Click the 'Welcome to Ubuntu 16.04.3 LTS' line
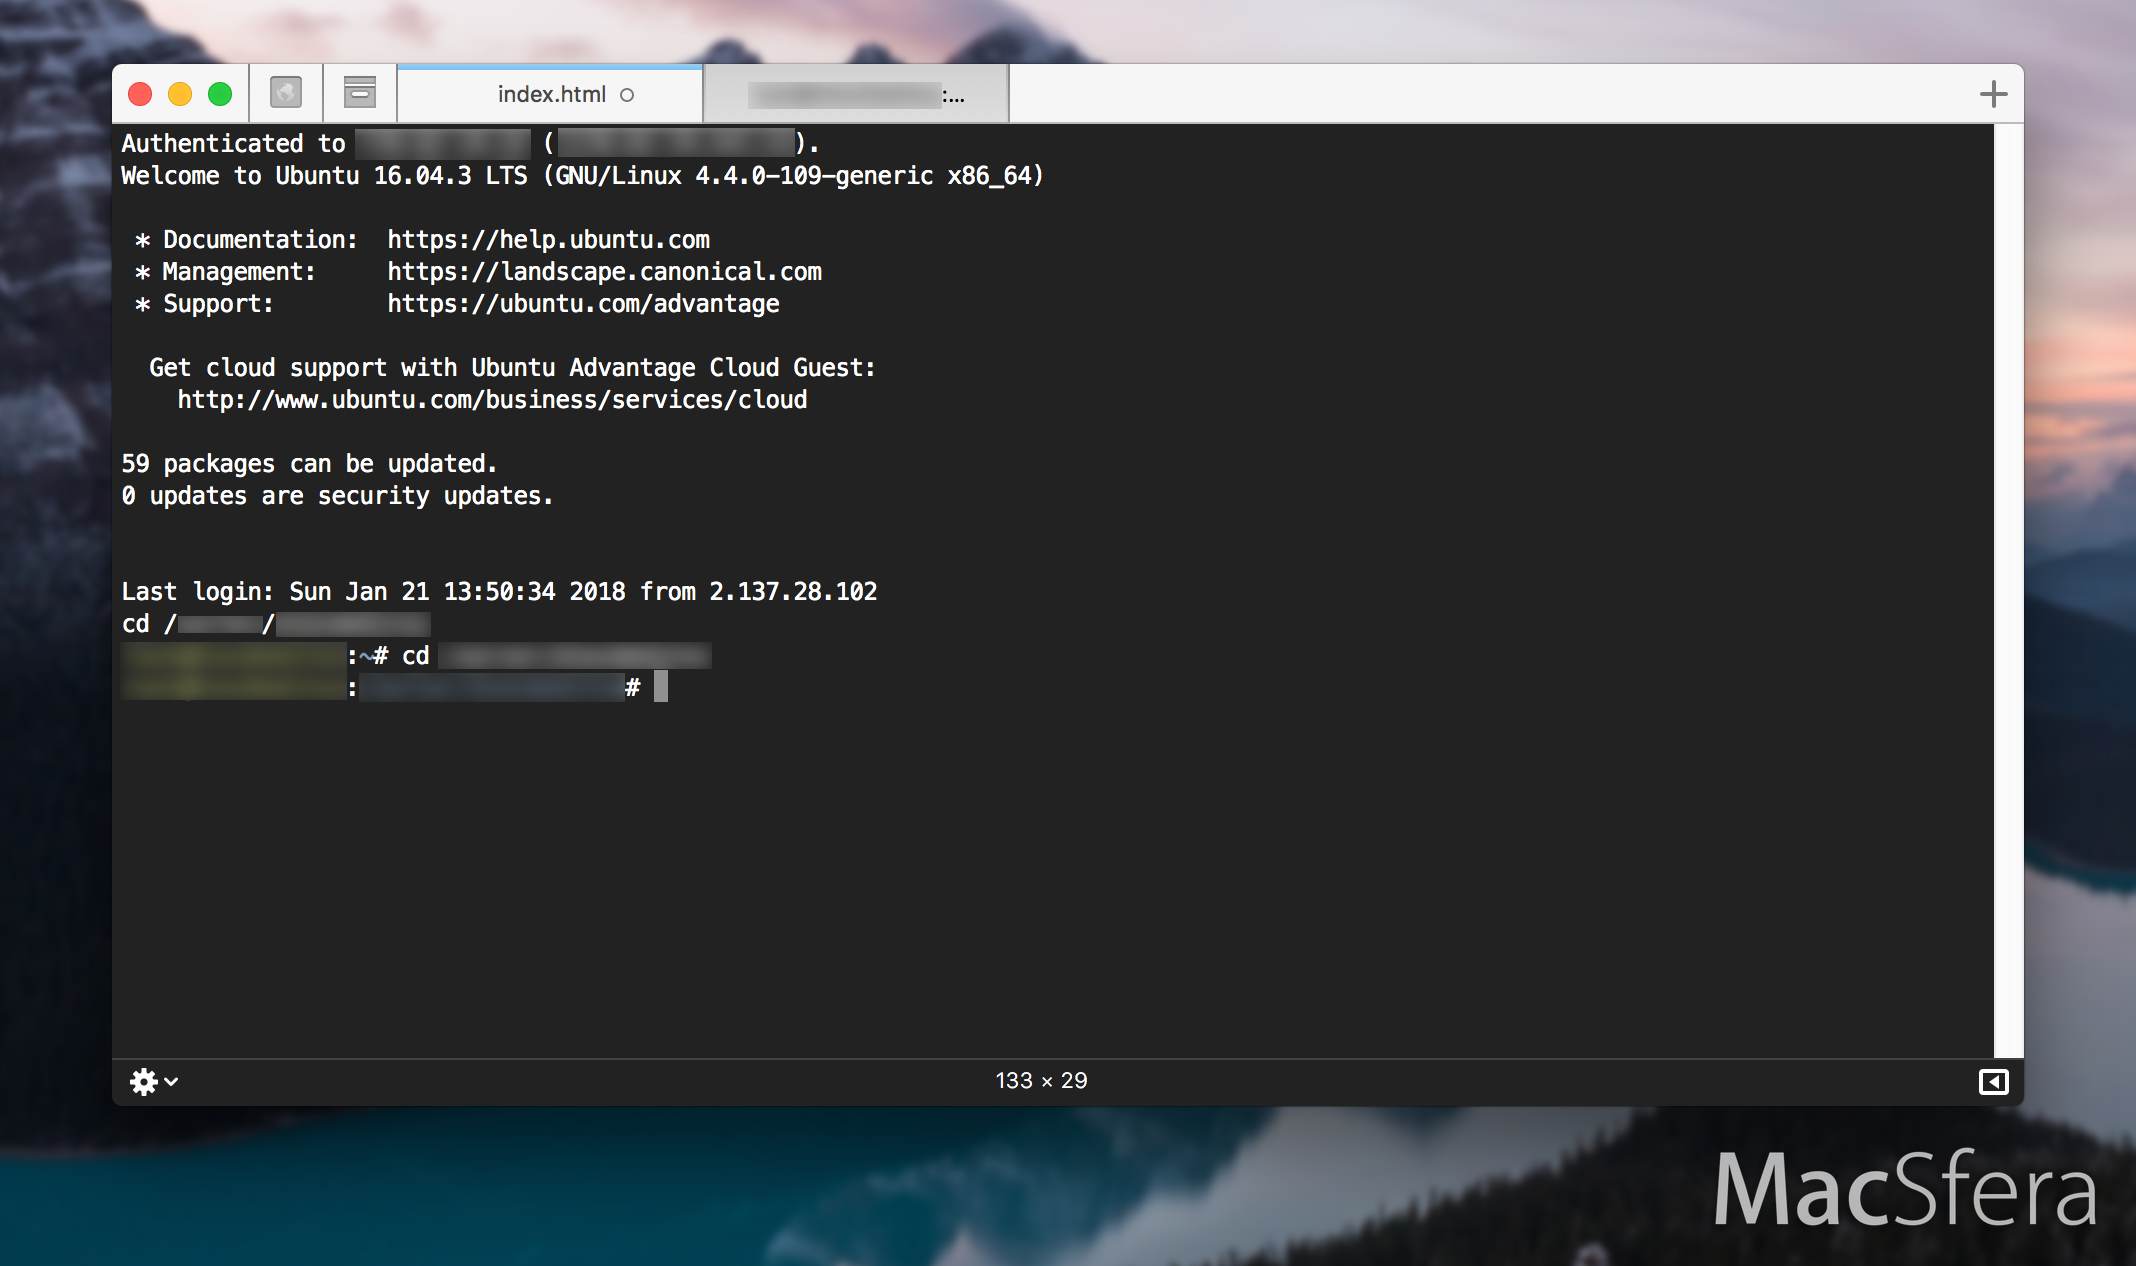Image resolution: width=2136 pixels, height=1266 pixels. pos(583,176)
